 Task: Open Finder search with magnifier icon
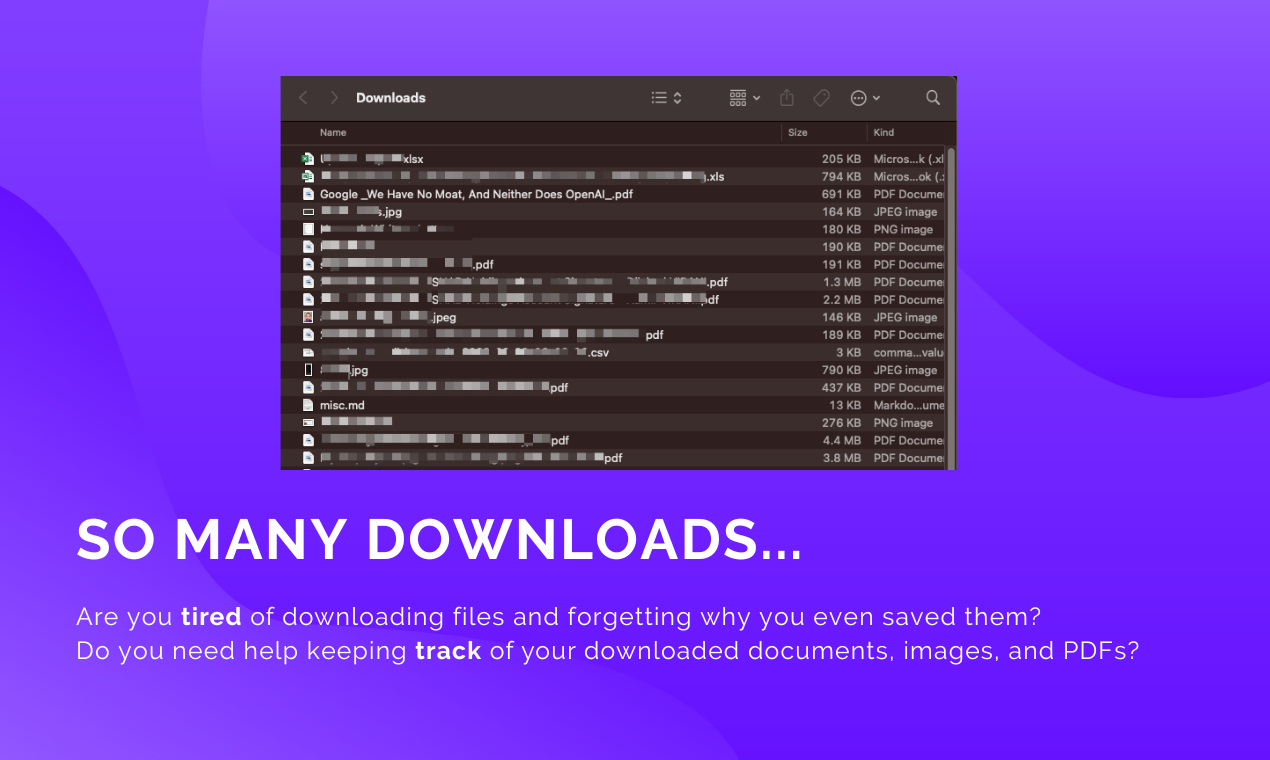(933, 98)
